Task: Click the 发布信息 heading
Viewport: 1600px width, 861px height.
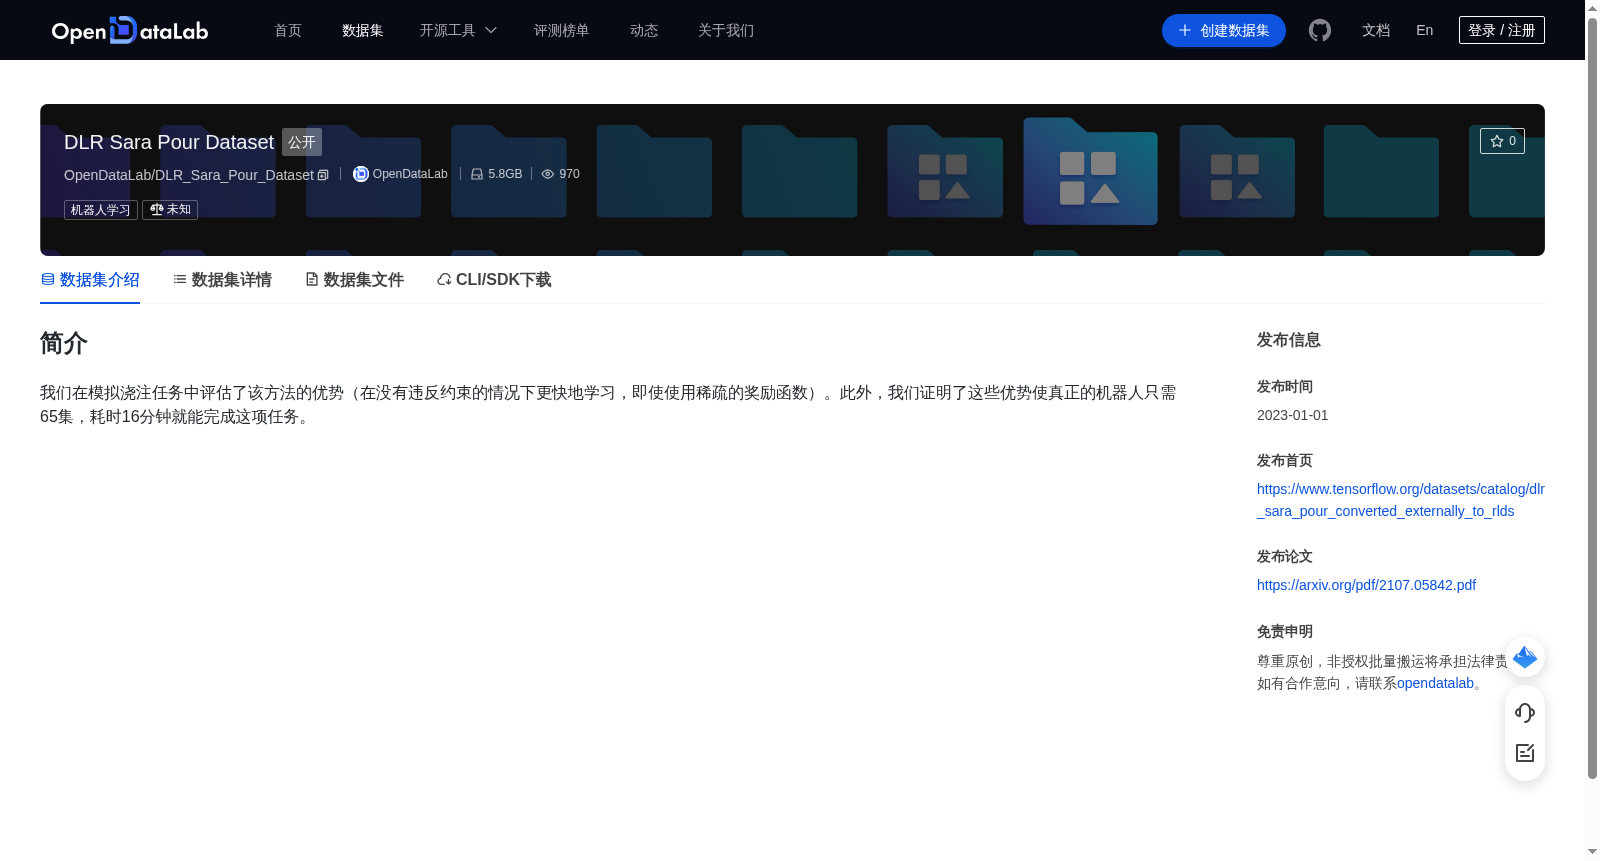Action: click(1289, 340)
